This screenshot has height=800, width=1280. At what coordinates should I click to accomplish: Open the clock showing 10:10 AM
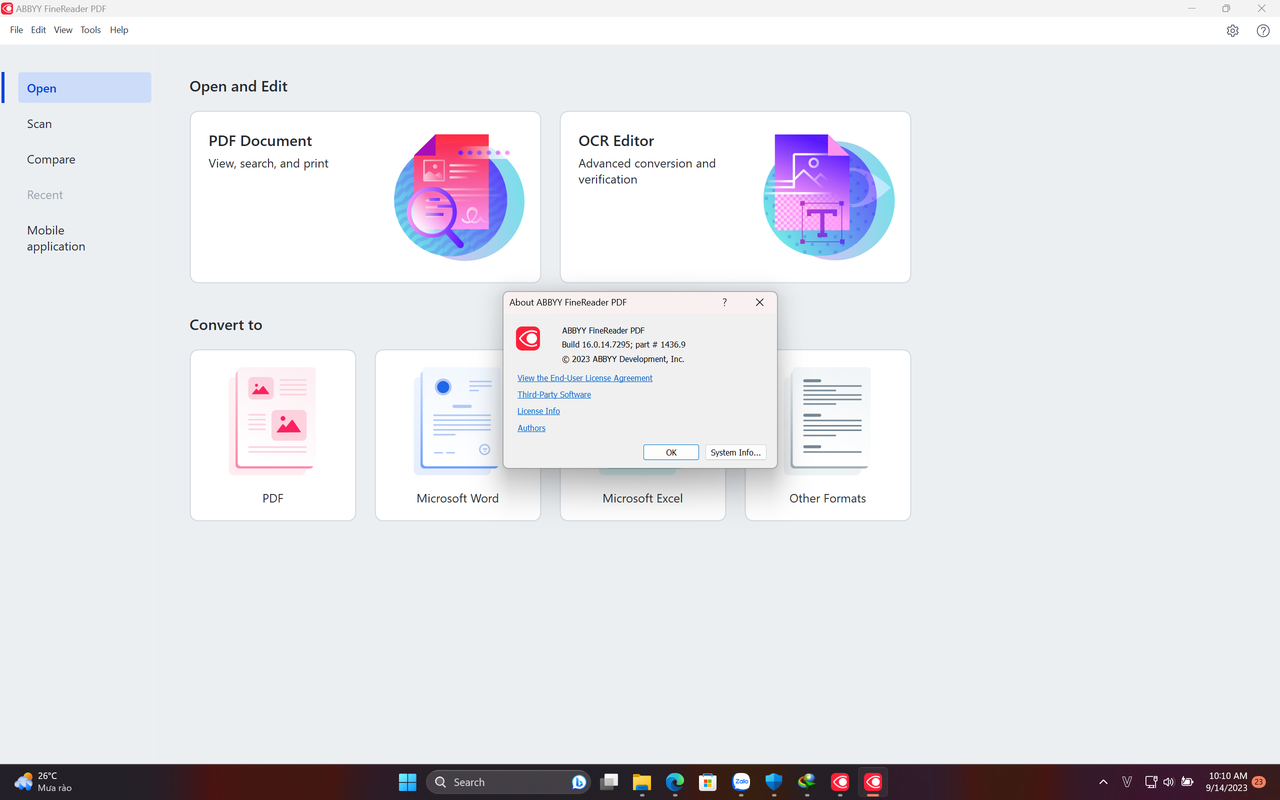coord(1227,782)
